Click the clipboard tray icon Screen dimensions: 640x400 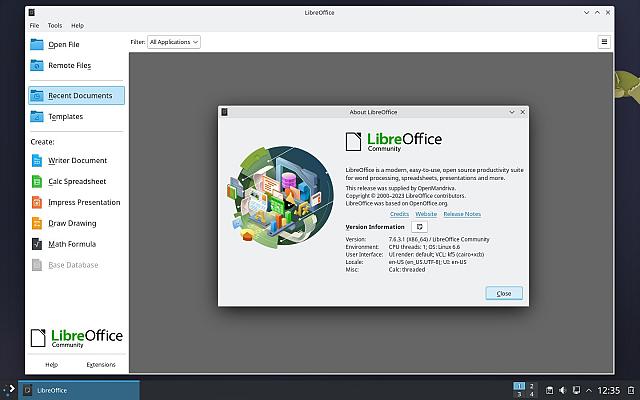(x=549, y=391)
